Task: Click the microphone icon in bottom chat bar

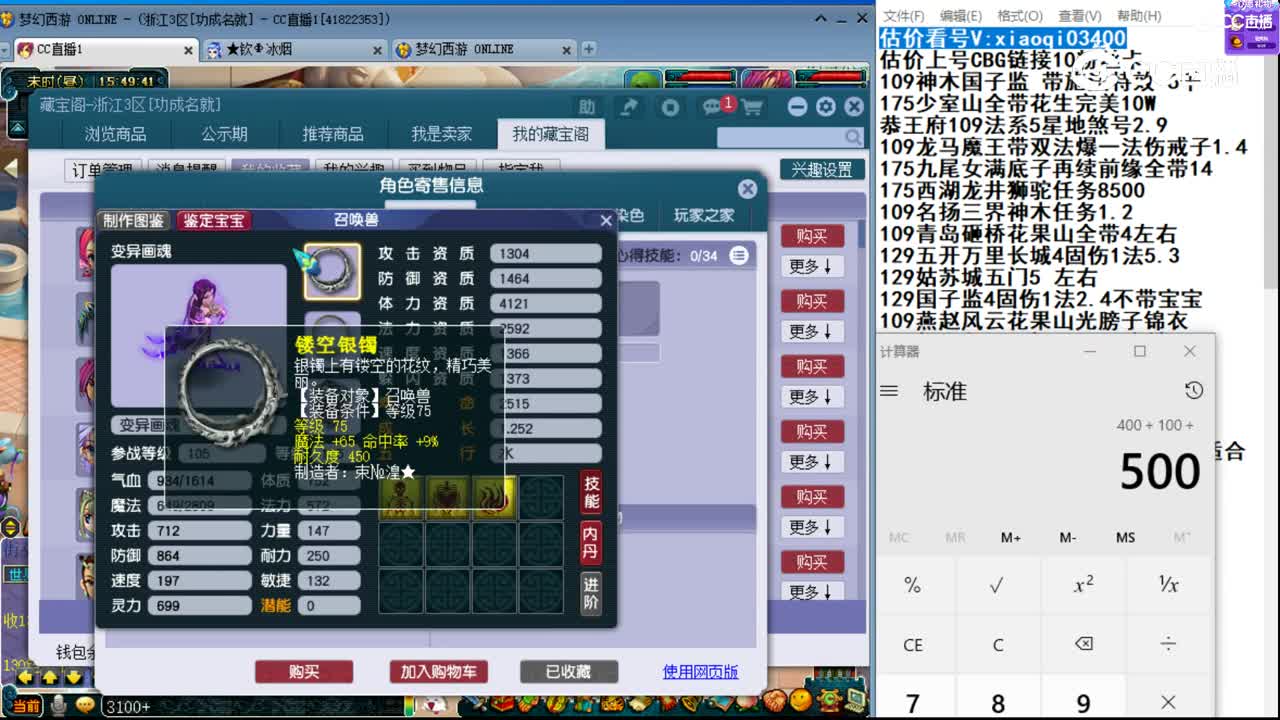Action: [59, 706]
